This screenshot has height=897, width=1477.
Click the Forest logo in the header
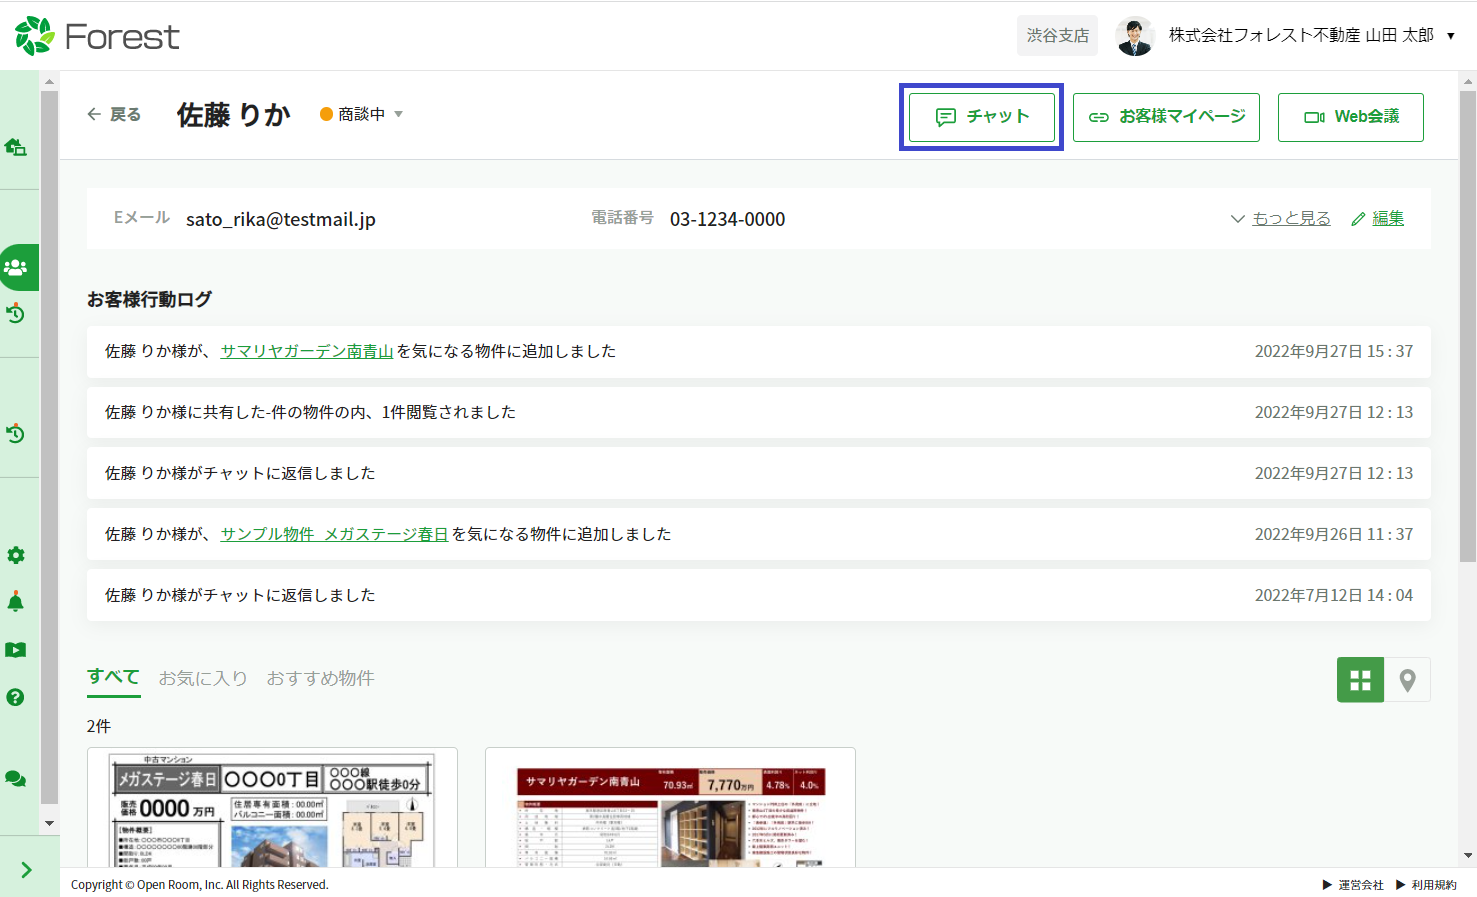point(97,36)
